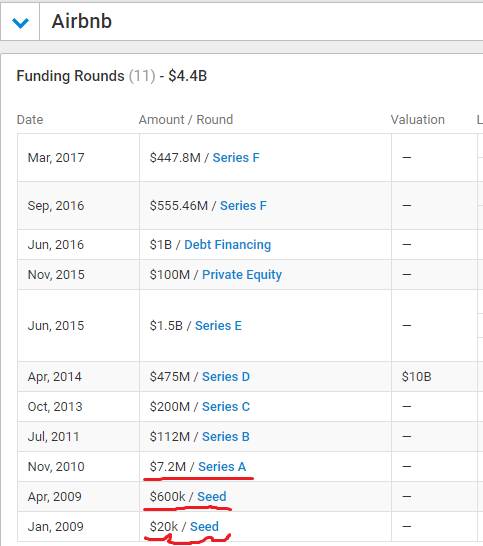Open the Series A round link
This screenshot has width=483, height=546.
[x=222, y=467]
